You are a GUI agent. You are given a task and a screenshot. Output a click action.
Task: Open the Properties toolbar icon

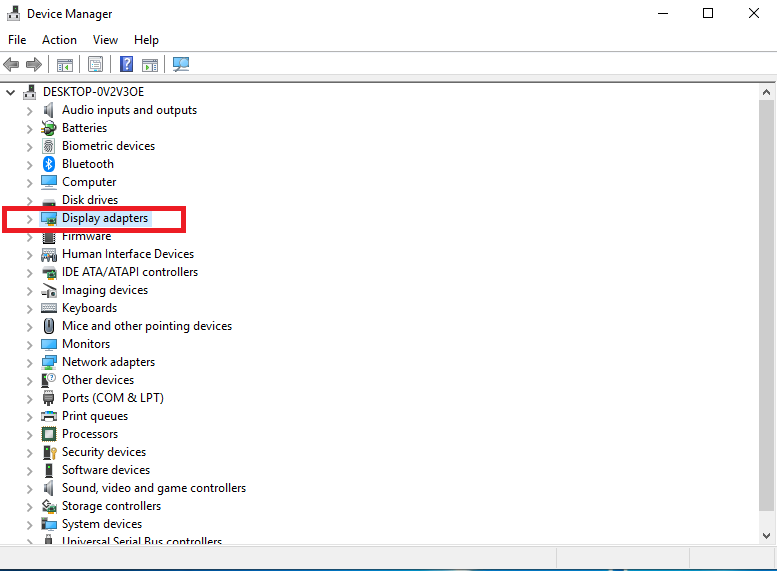(95, 65)
